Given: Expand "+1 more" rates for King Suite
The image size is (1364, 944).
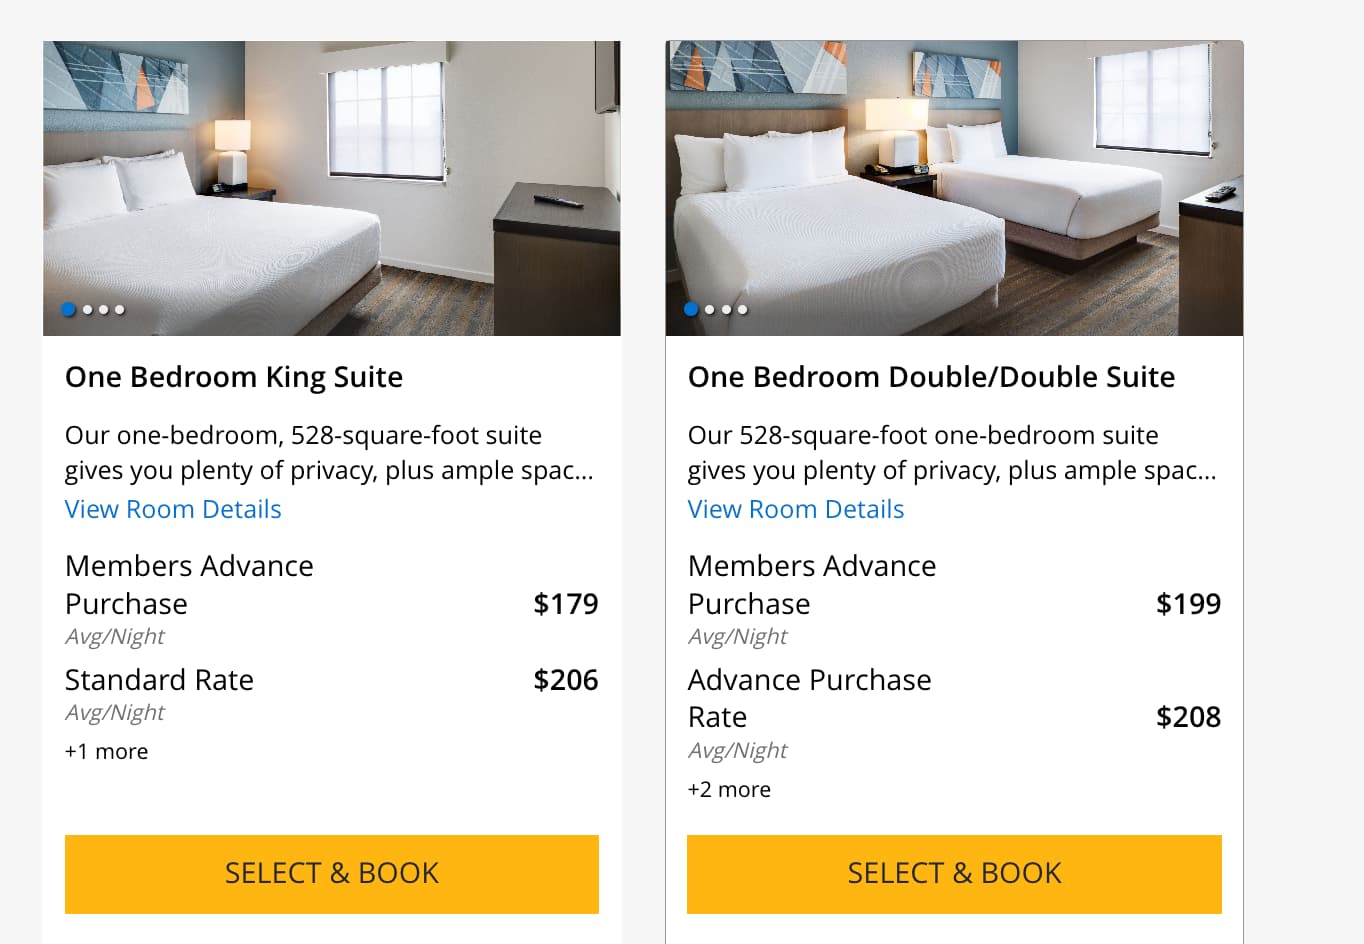Looking at the screenshot, I should pos(106,752).
